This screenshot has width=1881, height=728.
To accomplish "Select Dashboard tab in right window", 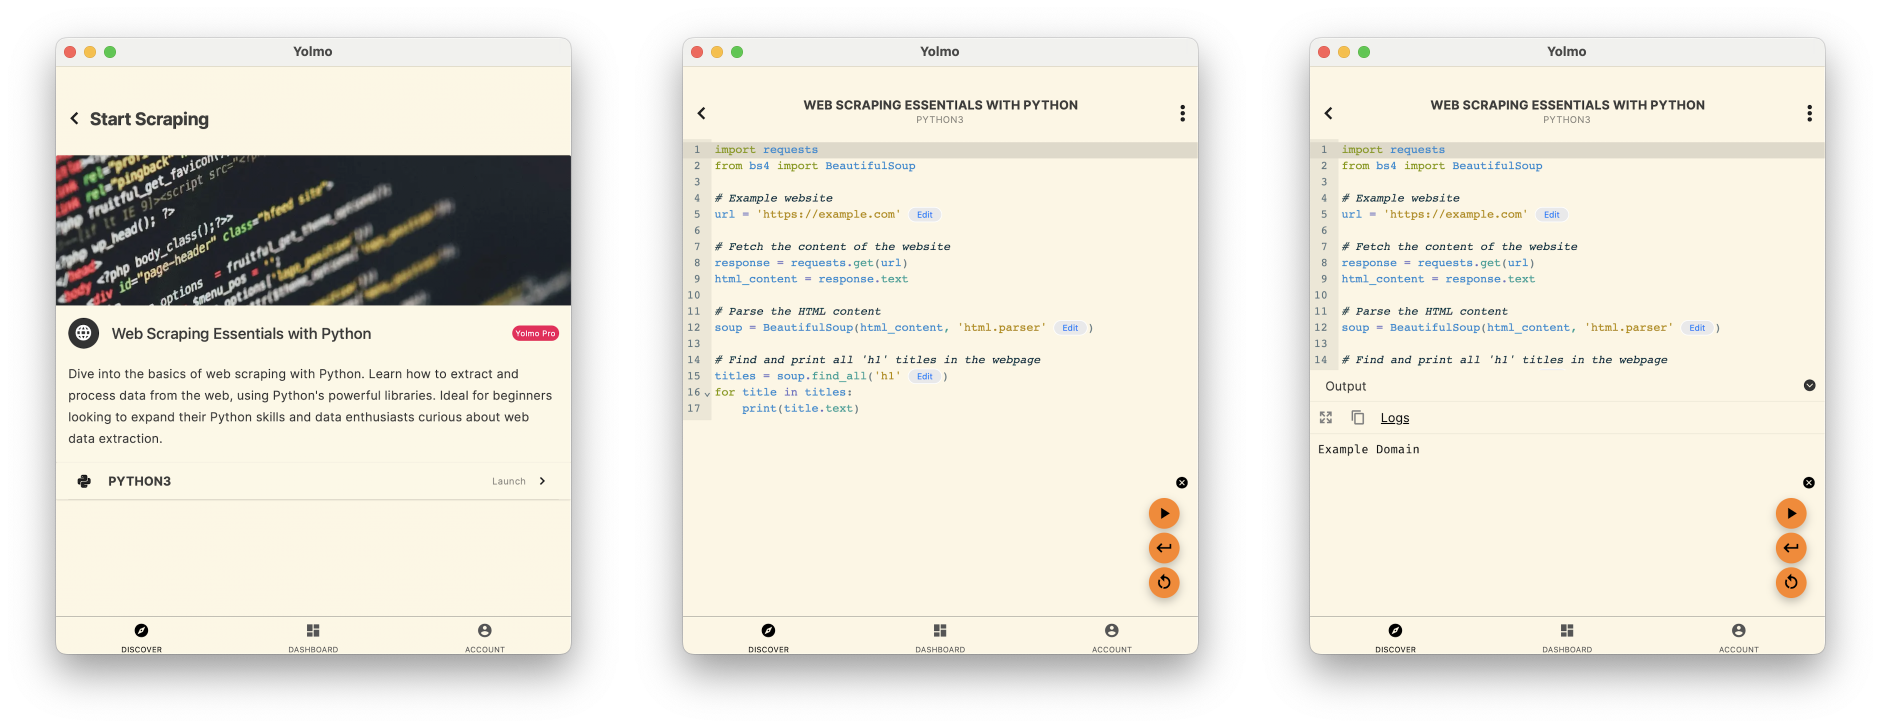I will coord(1567,636).
